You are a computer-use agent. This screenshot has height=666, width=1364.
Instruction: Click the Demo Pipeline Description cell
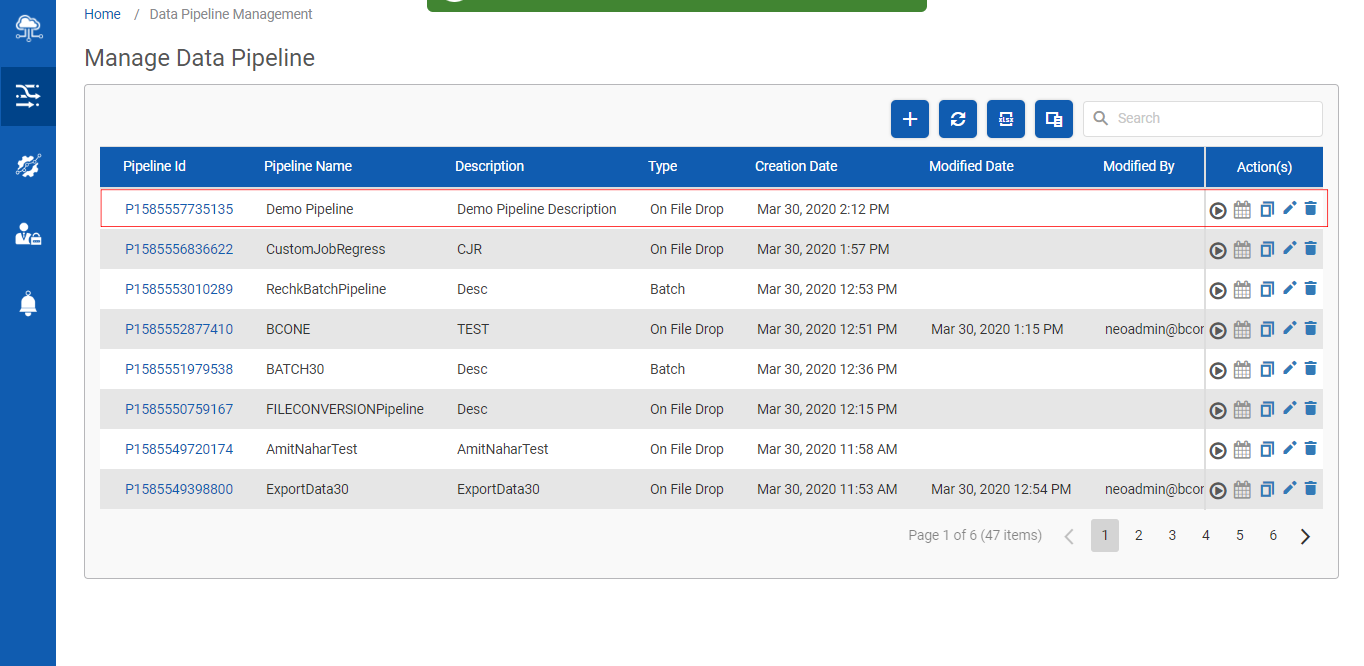pyautogui.click(x=537, y=209)
